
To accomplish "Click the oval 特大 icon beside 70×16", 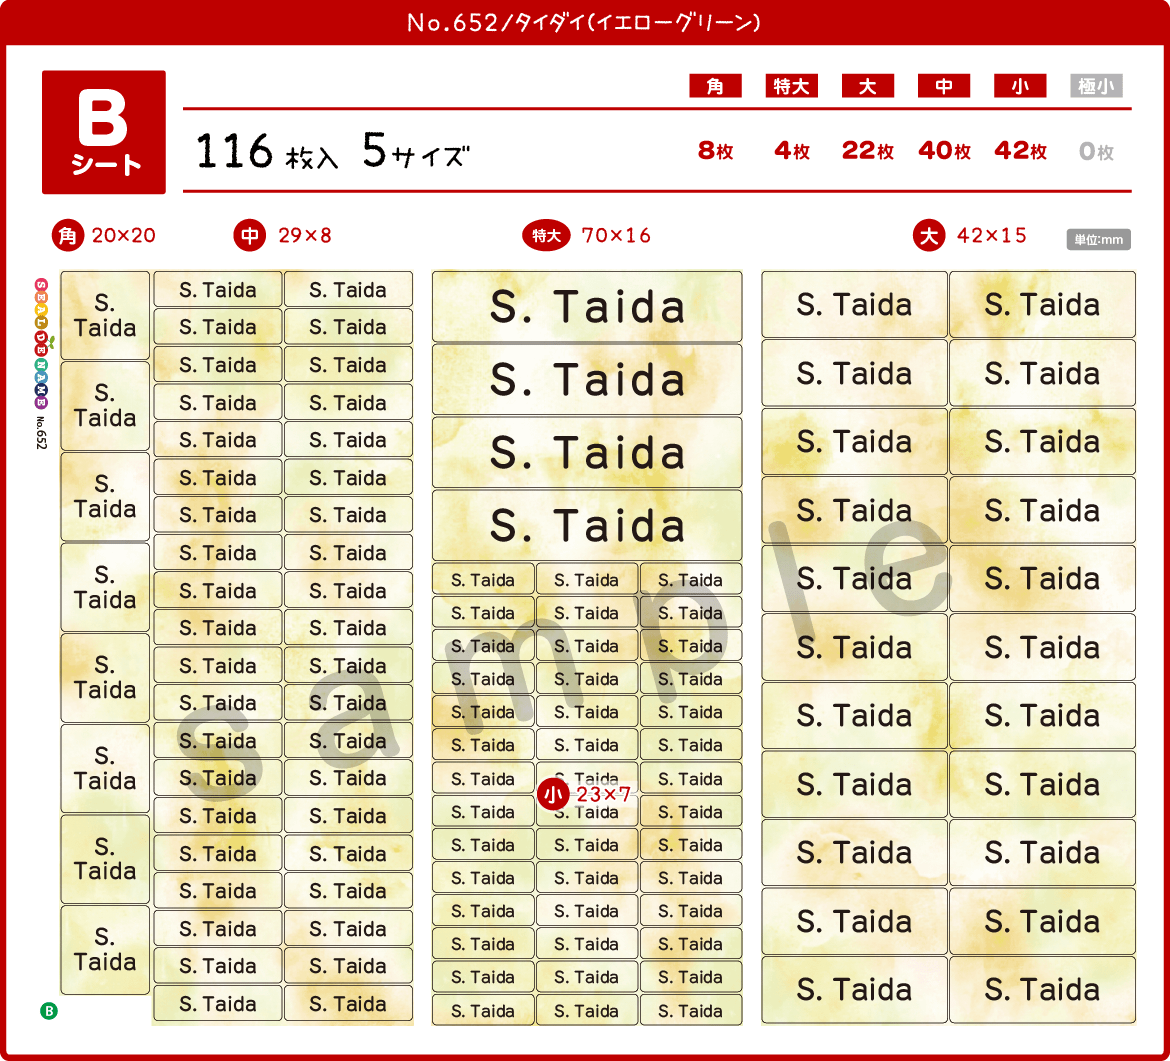I will 546,236.
